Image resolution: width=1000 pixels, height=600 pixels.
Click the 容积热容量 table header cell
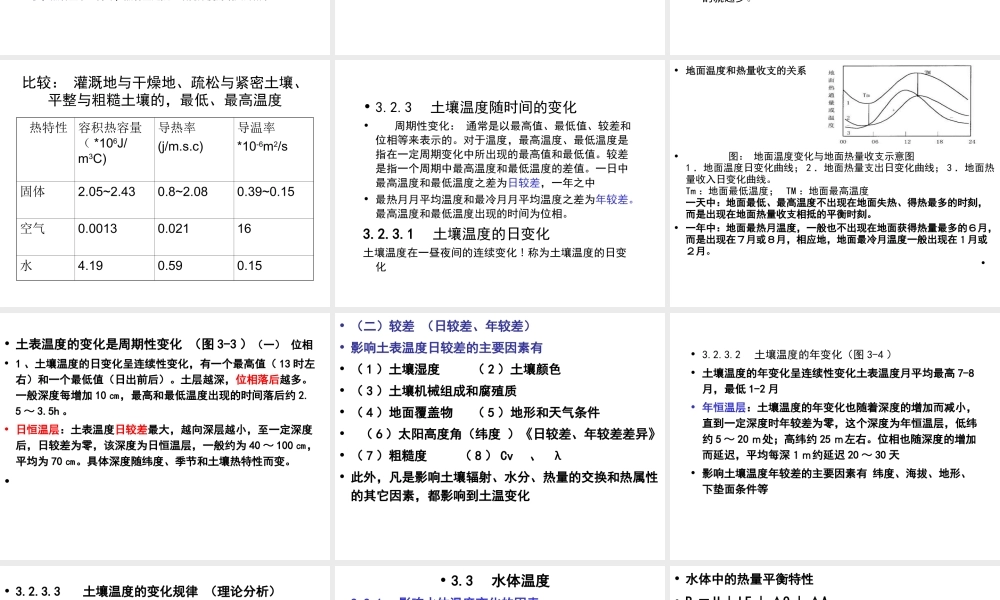(112, 128)
